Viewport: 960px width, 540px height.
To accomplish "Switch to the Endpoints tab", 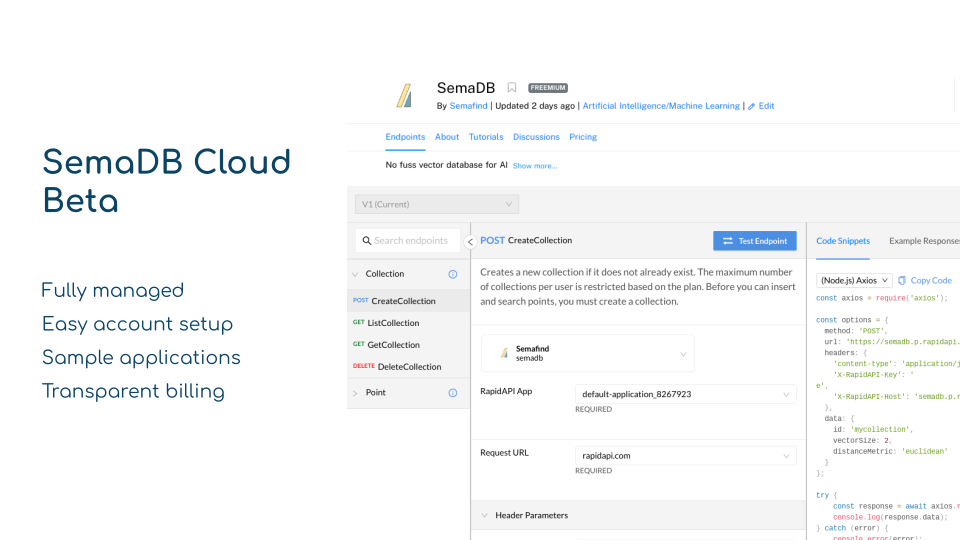I will coord(405,137).
